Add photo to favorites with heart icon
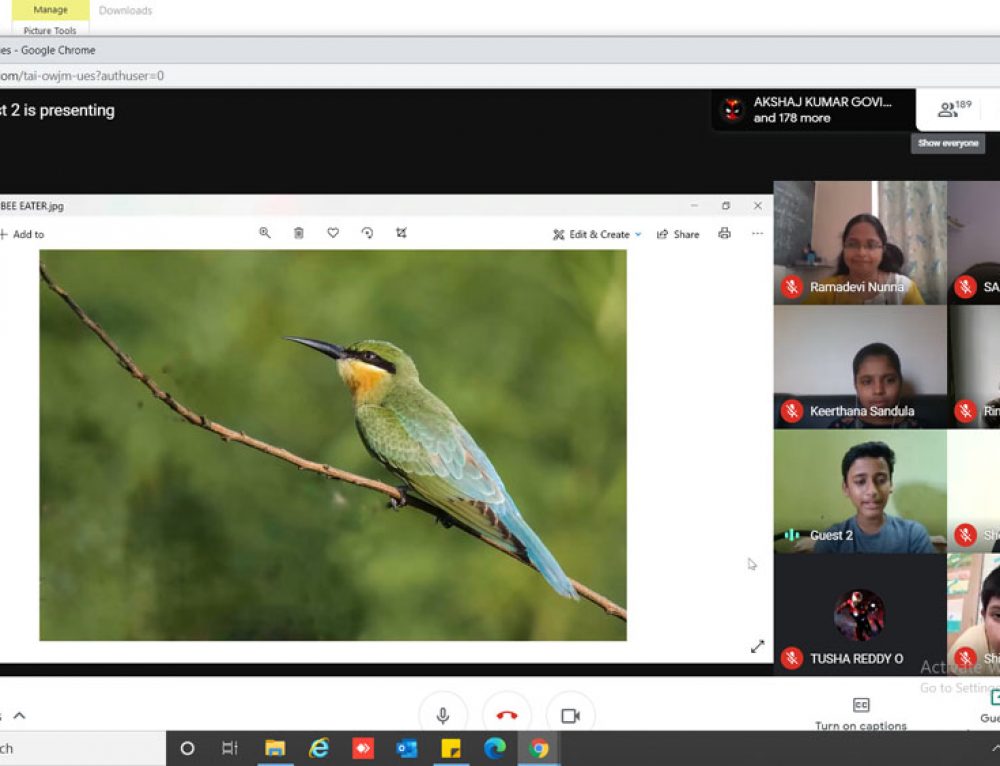 [x=333, y=233]
